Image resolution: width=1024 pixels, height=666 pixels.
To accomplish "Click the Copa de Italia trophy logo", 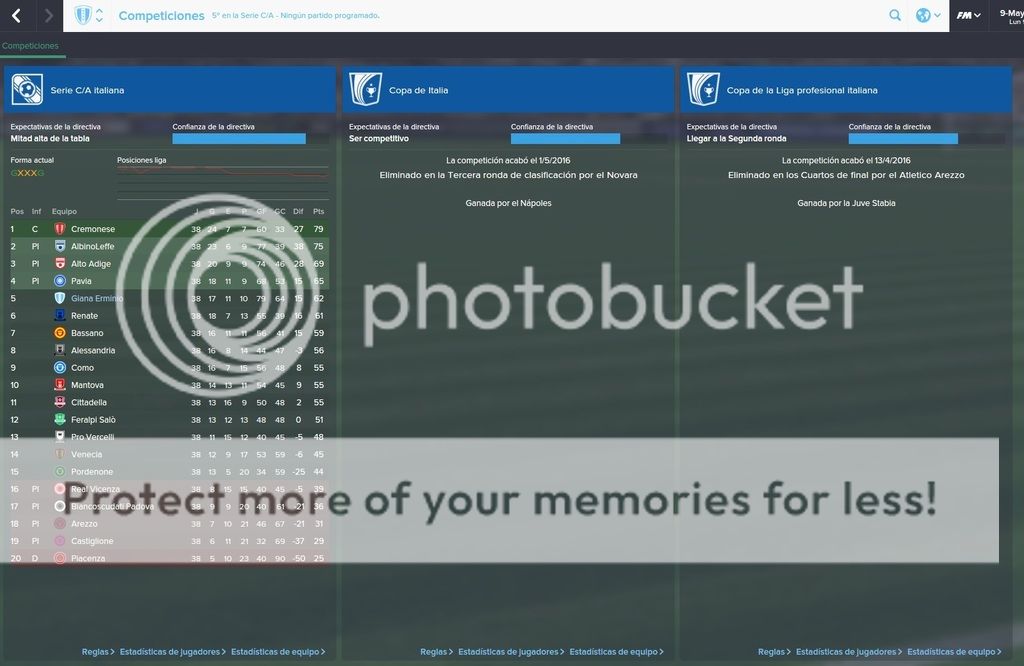I will click(x=365, y=90).
